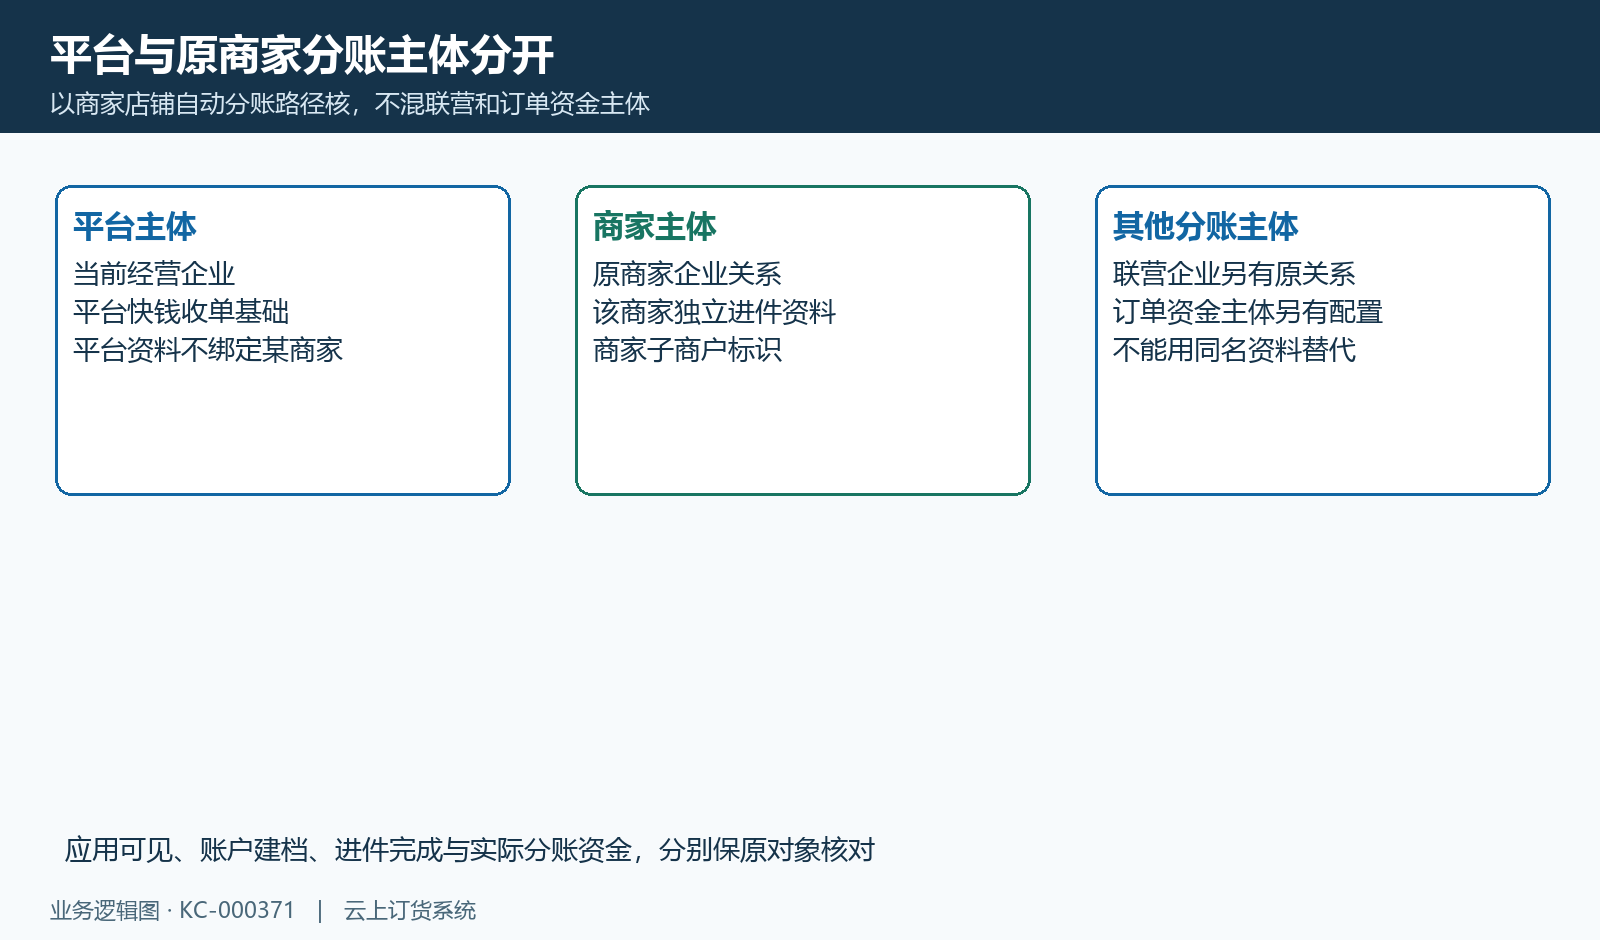Click the 其他分账主体 card heading

pos(1206,227)
